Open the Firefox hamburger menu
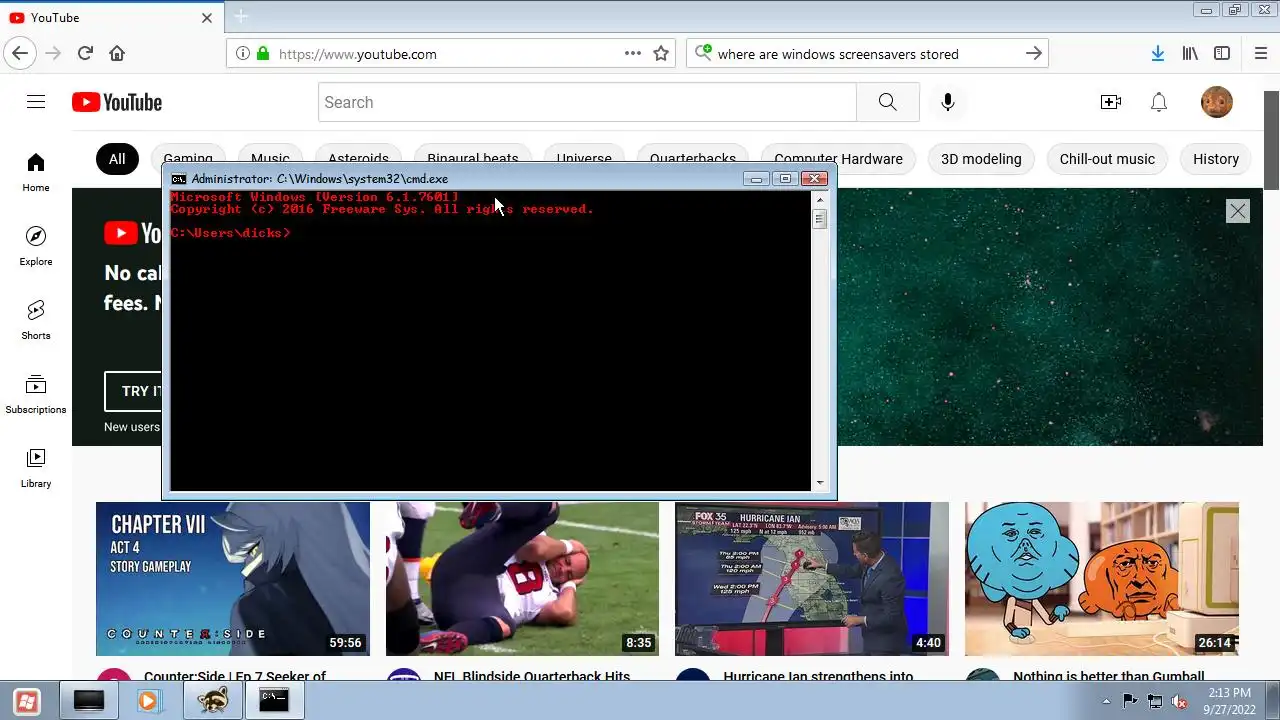This screenshot has height=720, width=1280. pos(1260,54)
